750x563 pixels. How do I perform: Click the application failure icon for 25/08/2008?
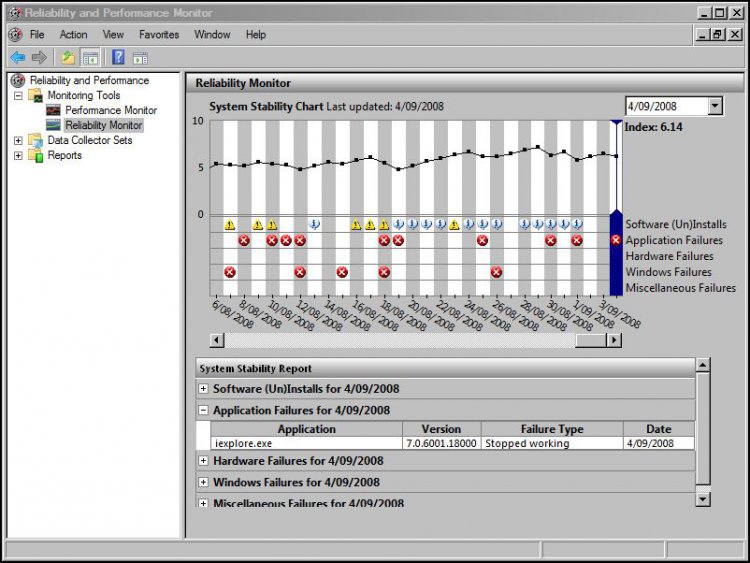[483, 240]
